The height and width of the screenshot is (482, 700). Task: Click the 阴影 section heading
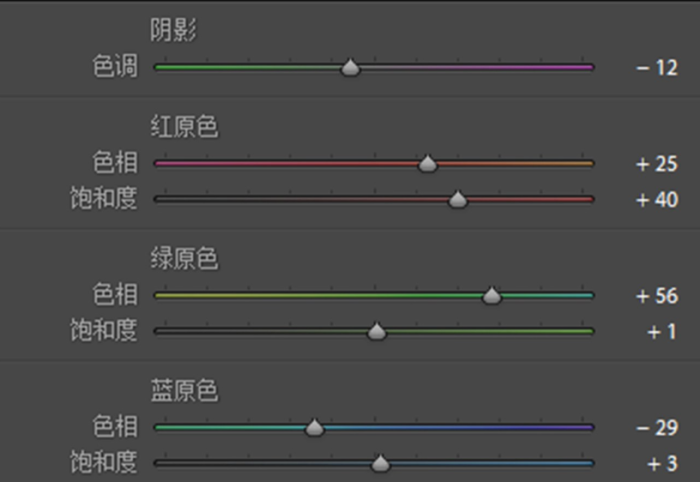click(x=172, y=31)
